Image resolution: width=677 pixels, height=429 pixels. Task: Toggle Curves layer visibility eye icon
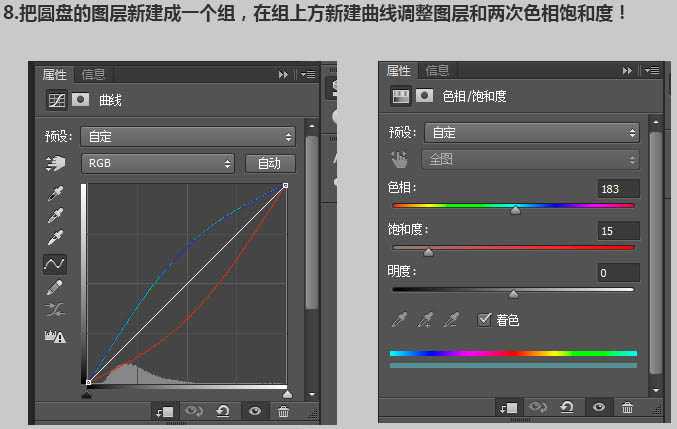pos(255,411)
